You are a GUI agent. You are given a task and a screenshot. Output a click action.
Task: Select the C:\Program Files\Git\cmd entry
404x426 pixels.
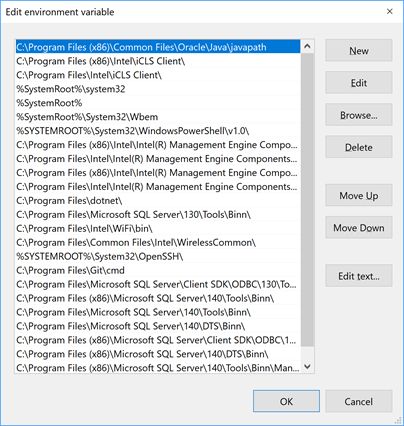[x=158, y=270]
